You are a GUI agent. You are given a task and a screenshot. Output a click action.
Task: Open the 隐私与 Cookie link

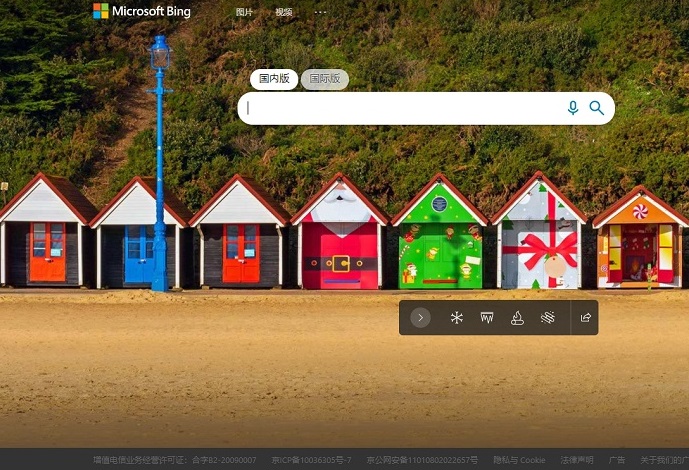click(519, 460)
